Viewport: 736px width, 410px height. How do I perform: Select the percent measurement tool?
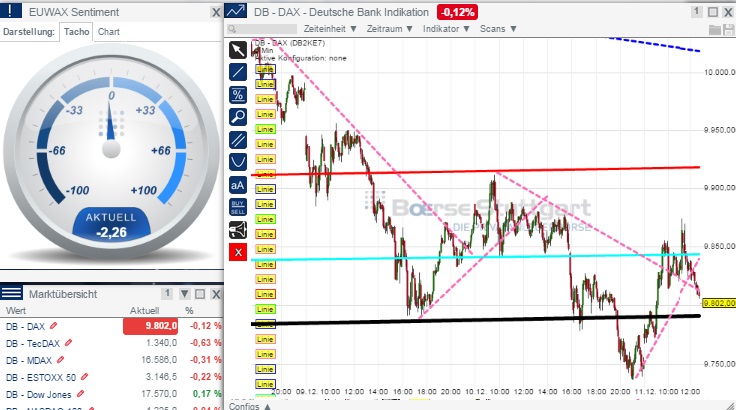(x=238, y=95)
